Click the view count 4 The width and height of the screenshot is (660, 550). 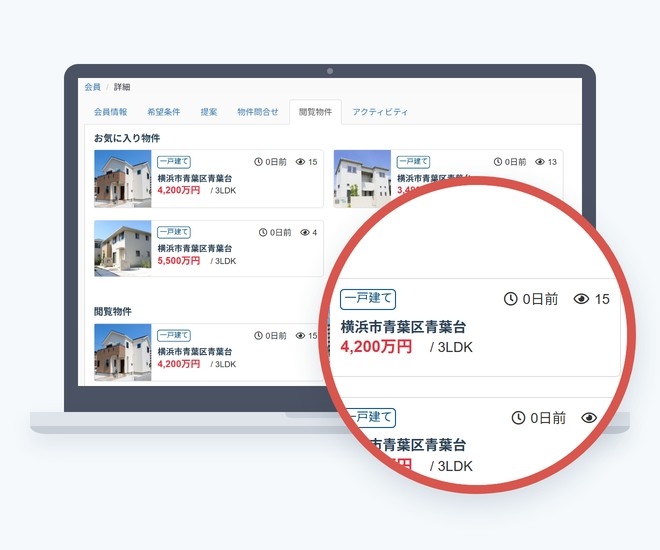[314, 232]
